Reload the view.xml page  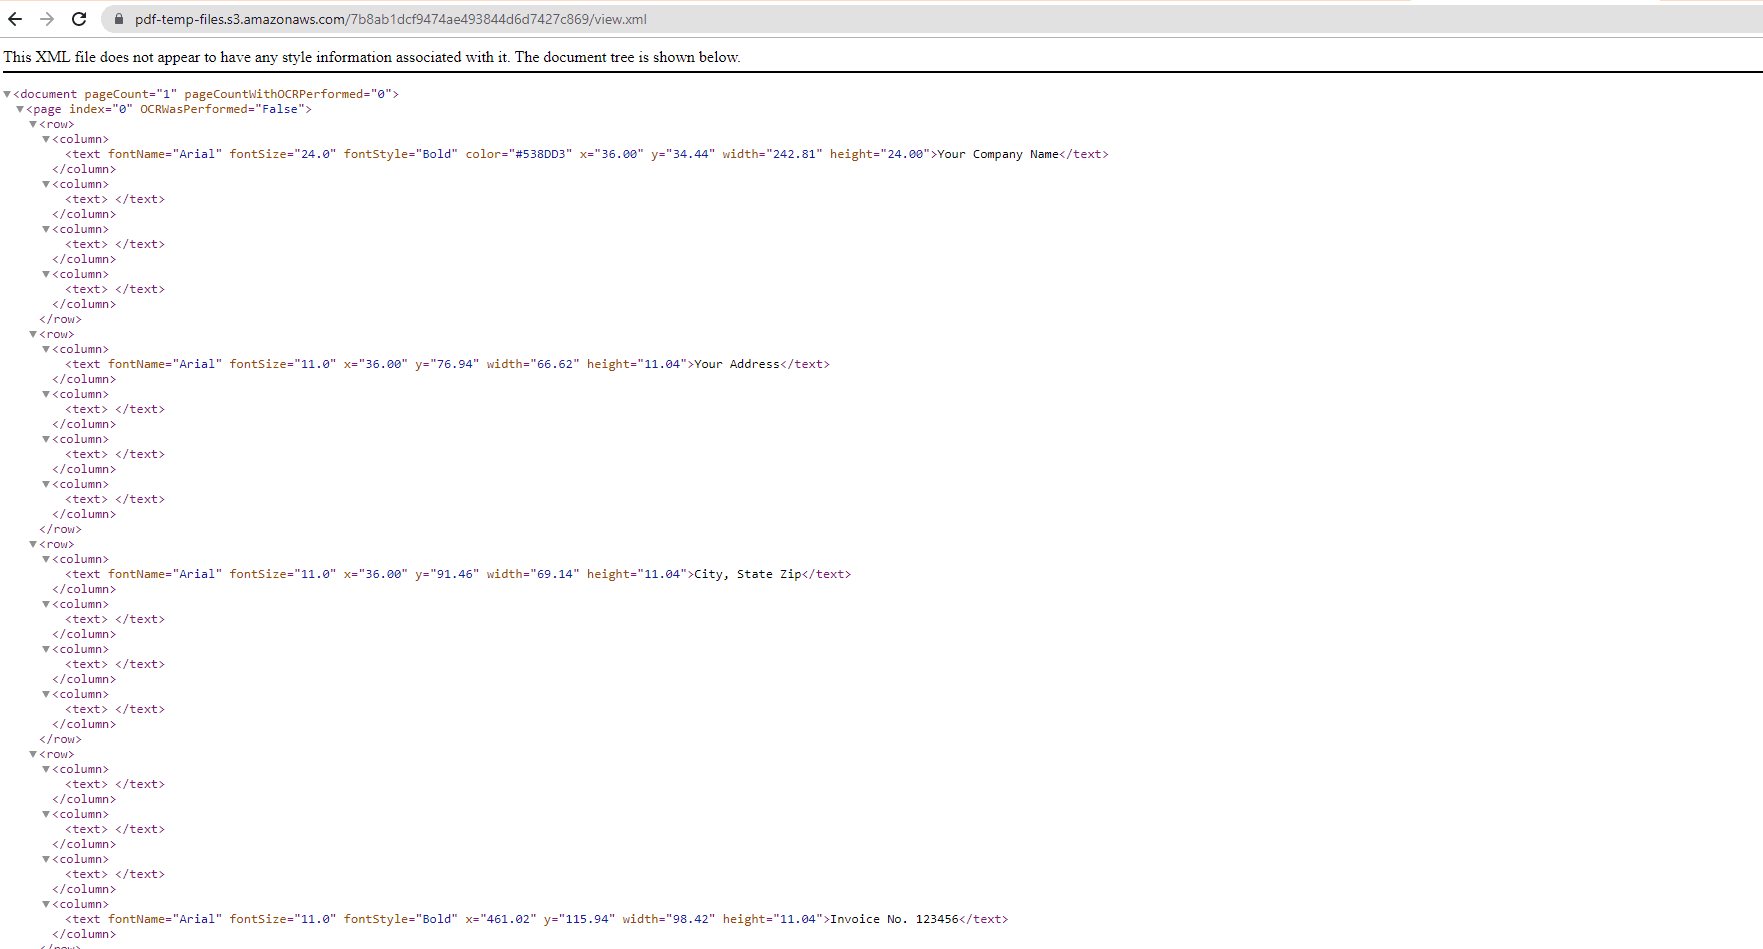click(78, 19)
